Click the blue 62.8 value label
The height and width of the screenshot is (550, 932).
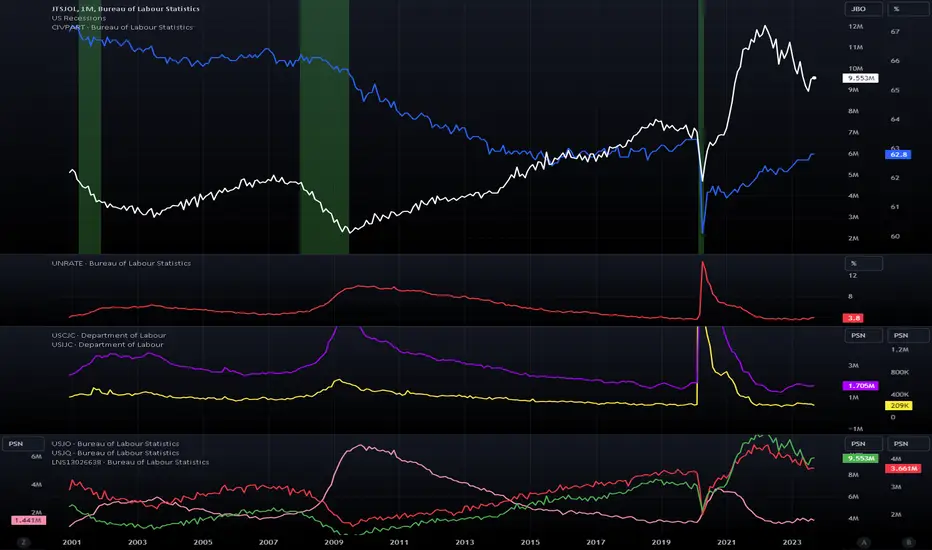[x=898, y=155]
